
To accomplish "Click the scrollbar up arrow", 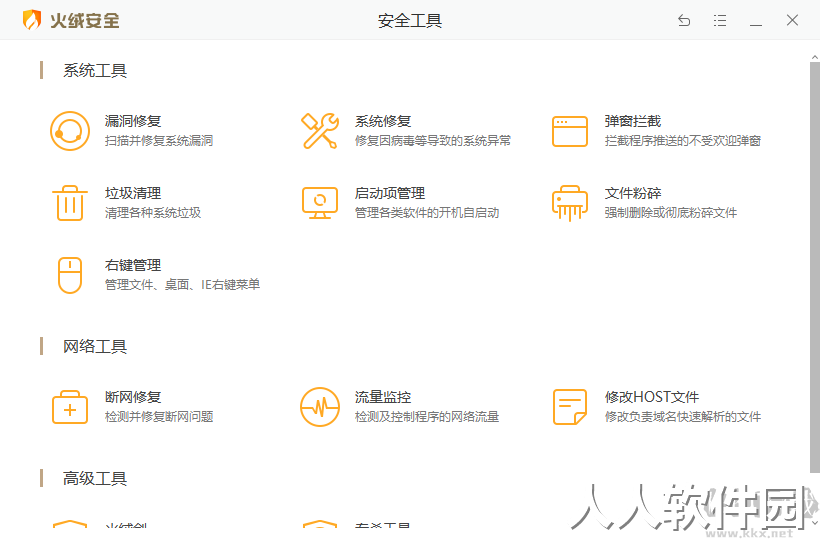I will [815, 56].
